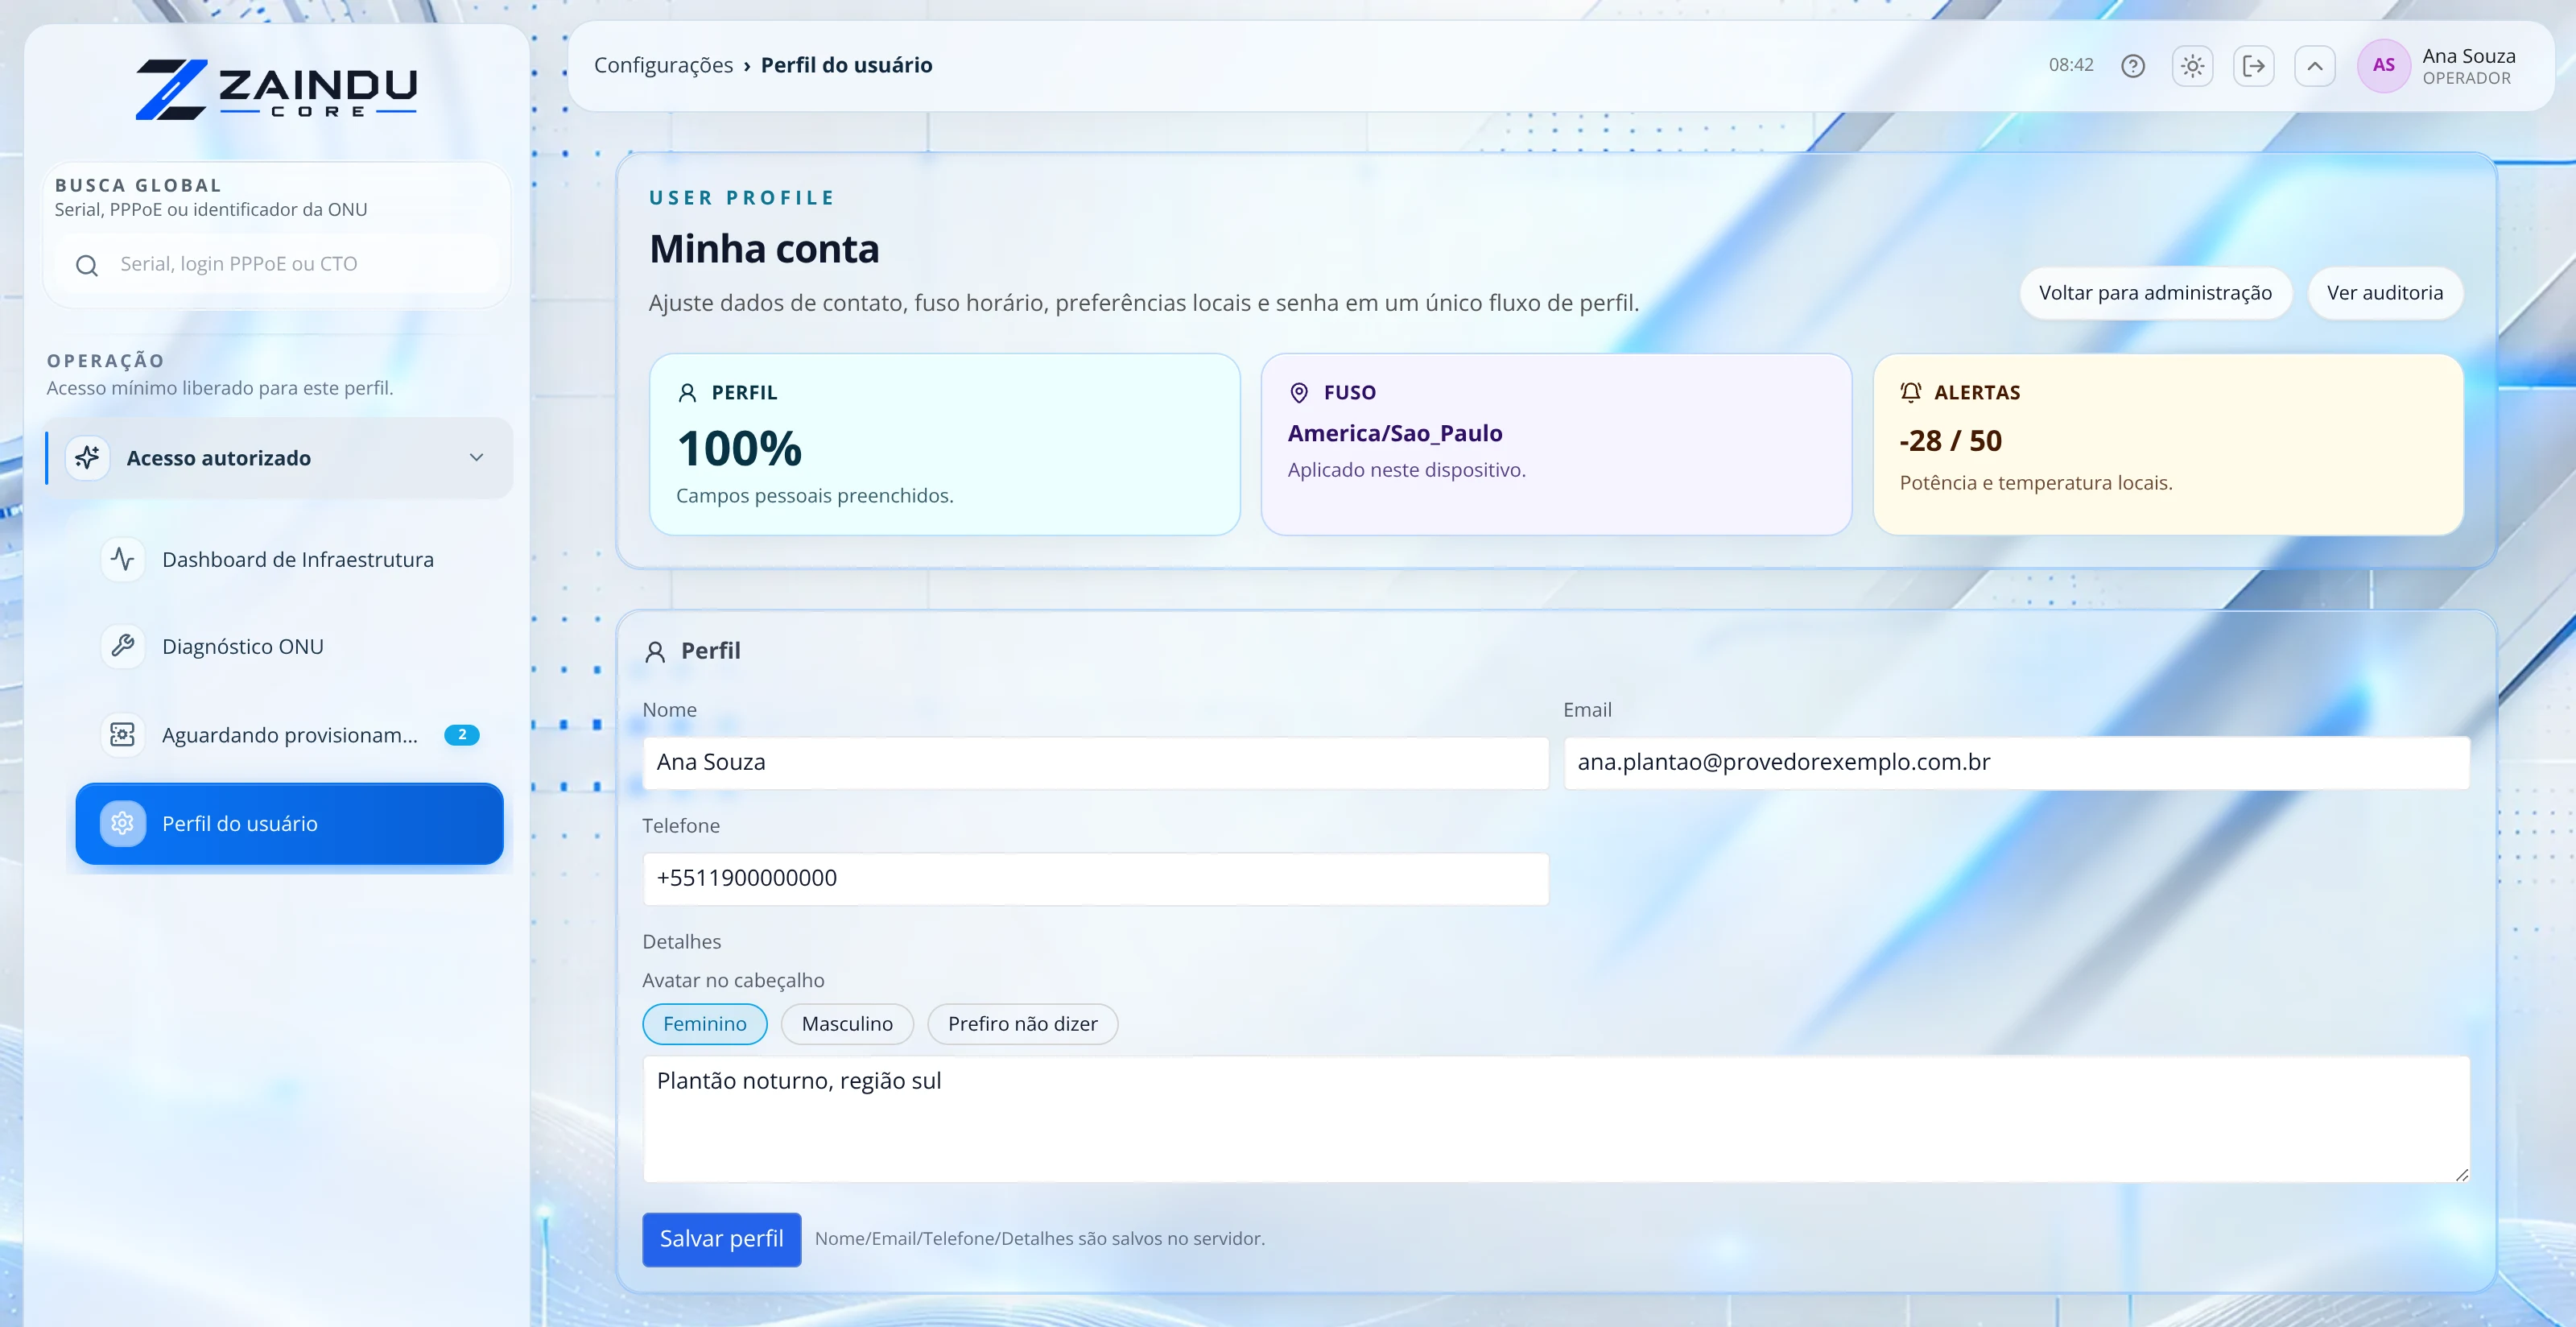Click the notification badge showing 2
This screenshot has height=1327, width=2576.
pyautogui.click(x=462, y=735)
